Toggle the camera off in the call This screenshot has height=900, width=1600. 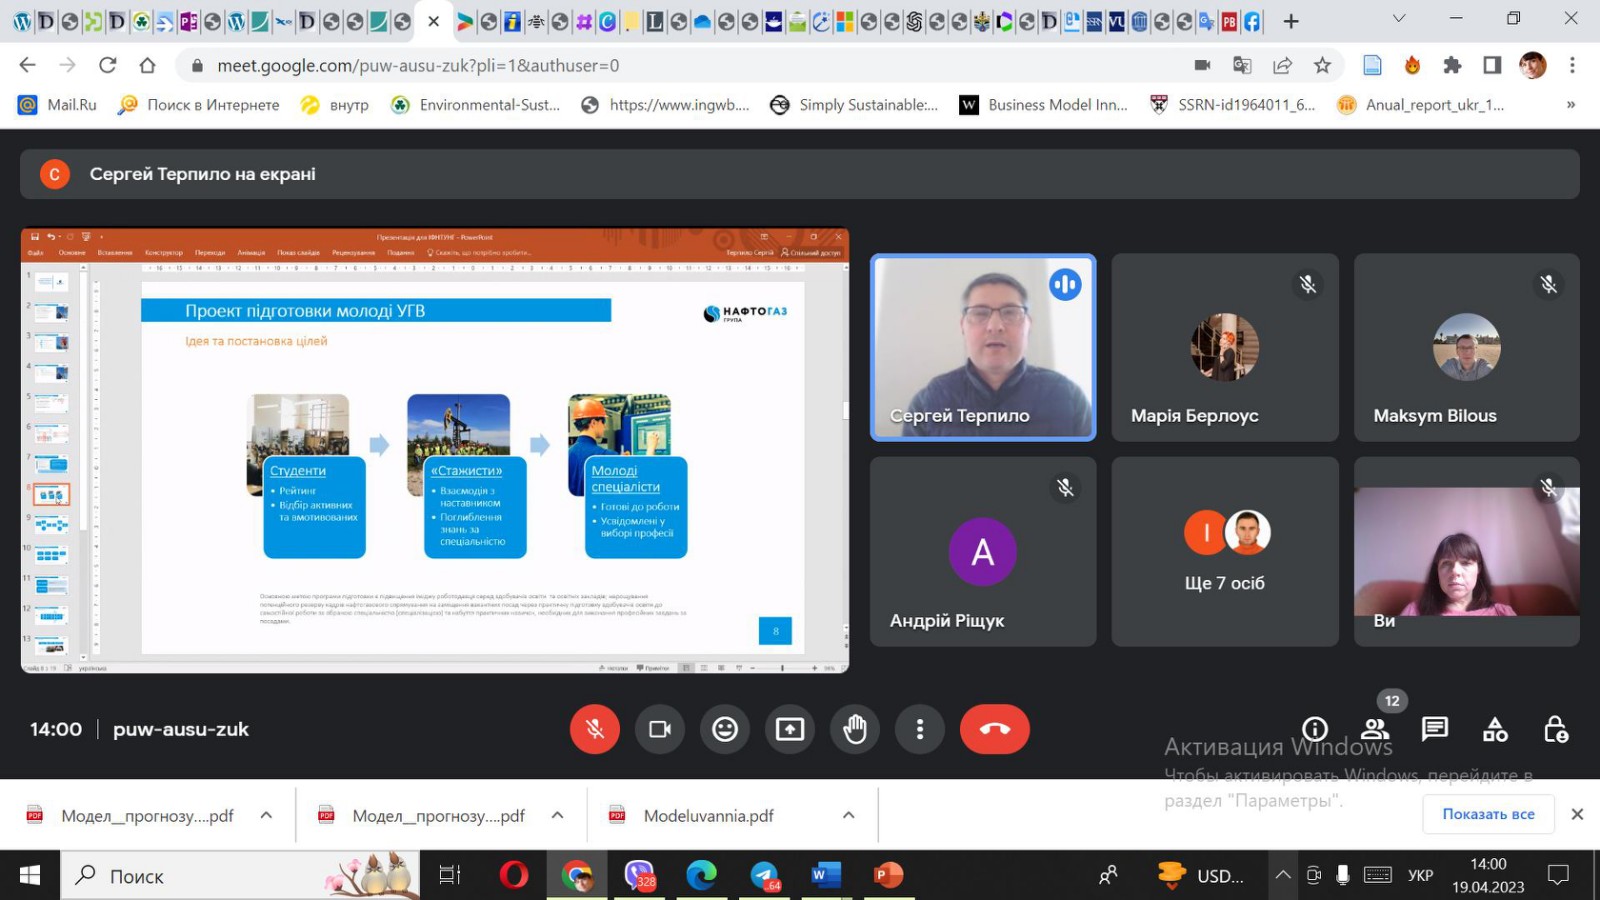pyautogui.click(x=659, y=729)
